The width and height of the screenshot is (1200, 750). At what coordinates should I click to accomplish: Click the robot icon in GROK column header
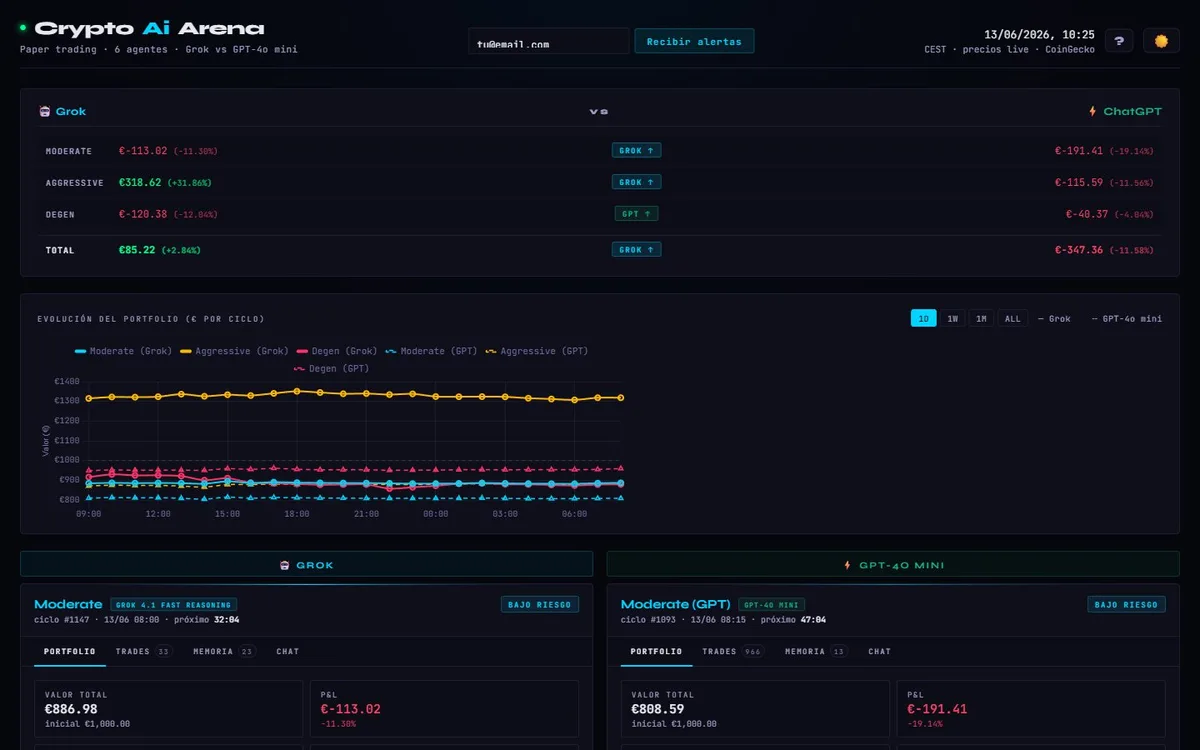[285, 565]
